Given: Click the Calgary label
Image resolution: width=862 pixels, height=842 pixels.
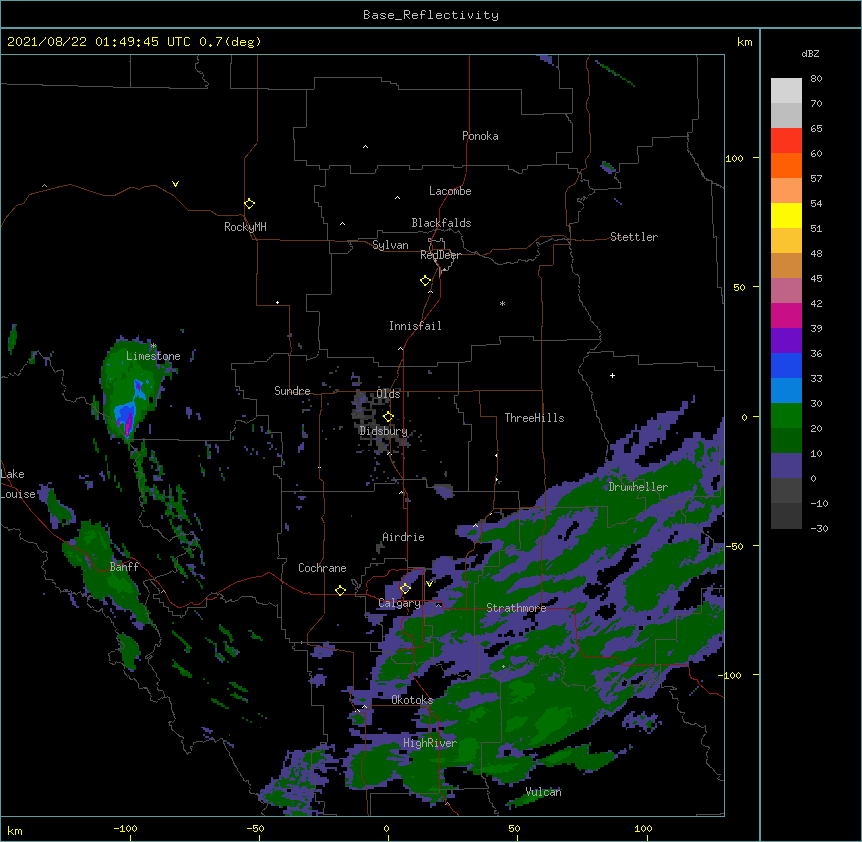Looking at the screenshot, I should [399, 603].
